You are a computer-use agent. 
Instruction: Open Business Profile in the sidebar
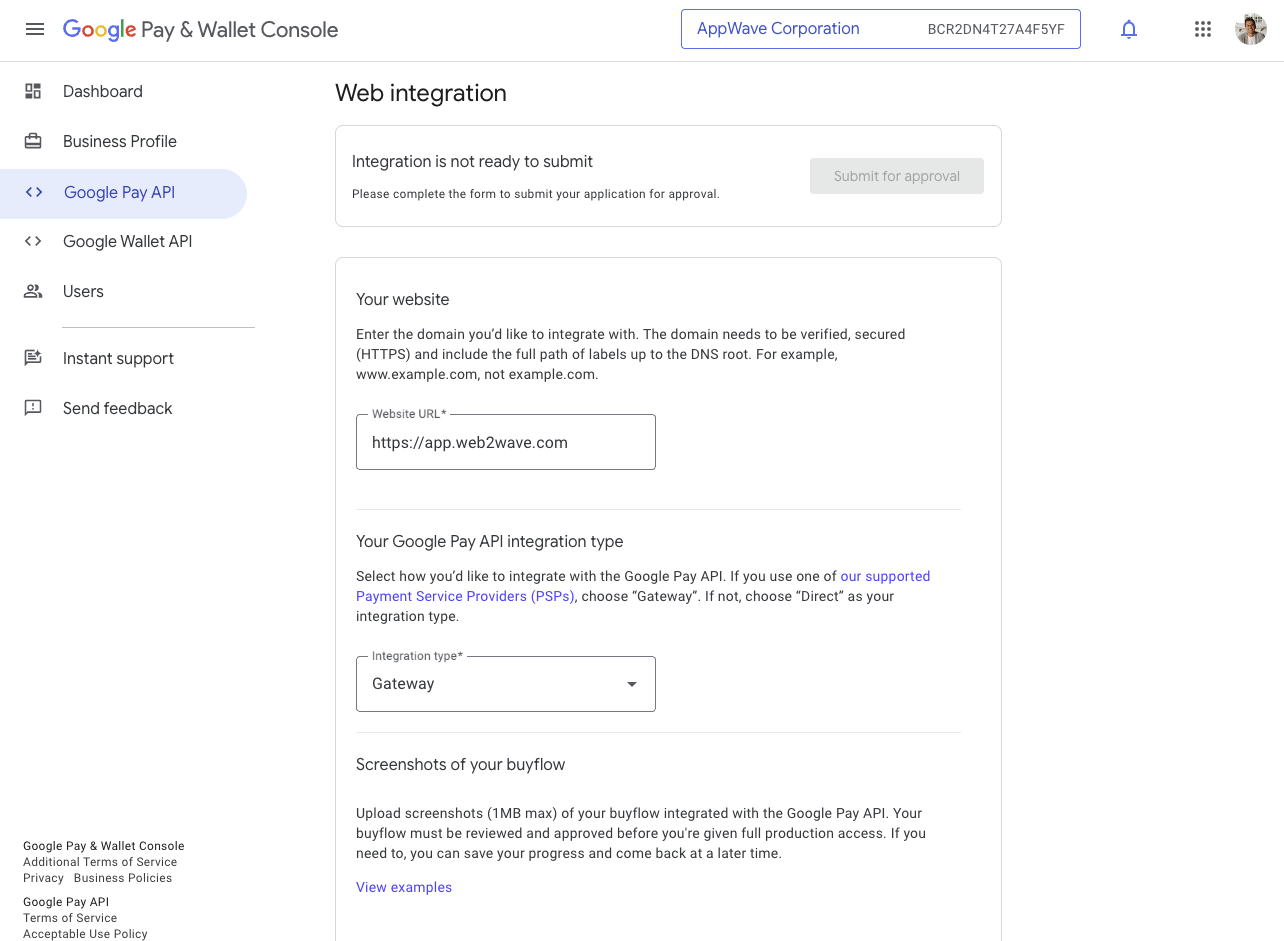[x=120, y=141]
